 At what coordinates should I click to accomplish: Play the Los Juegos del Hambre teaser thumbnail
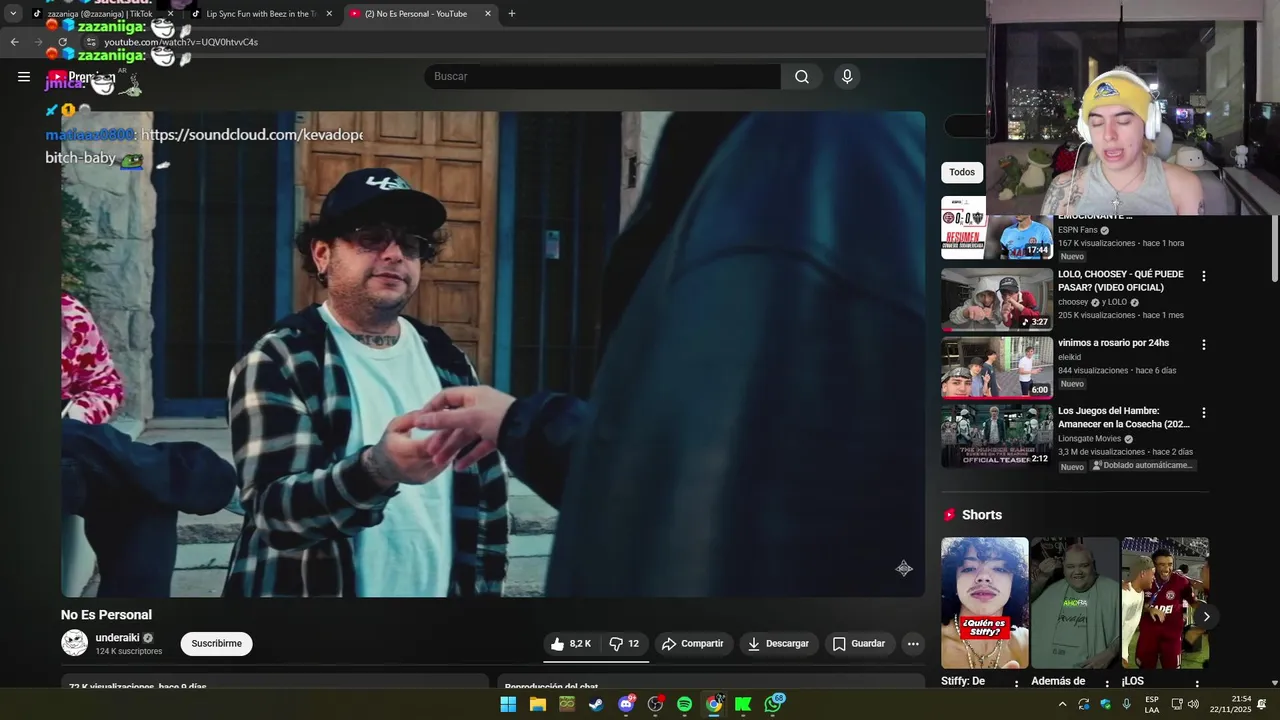(x=997, y=436)
